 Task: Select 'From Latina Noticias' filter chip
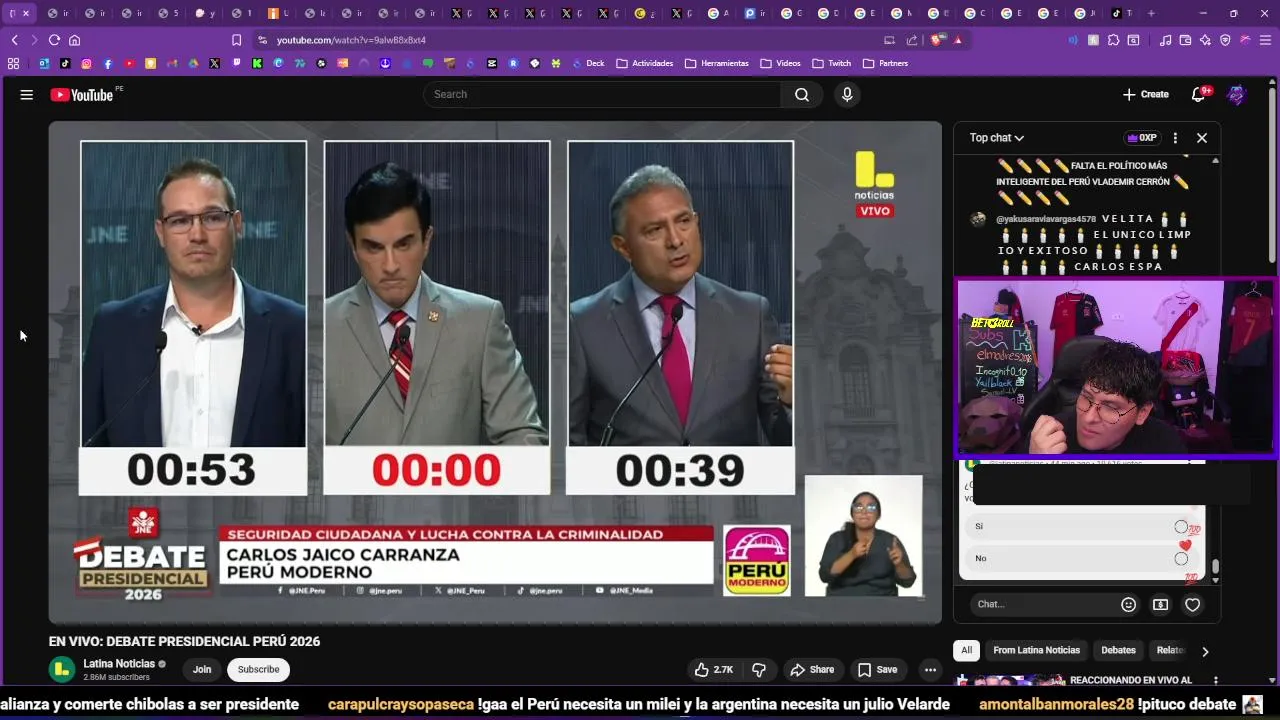tap(1036, 650)
